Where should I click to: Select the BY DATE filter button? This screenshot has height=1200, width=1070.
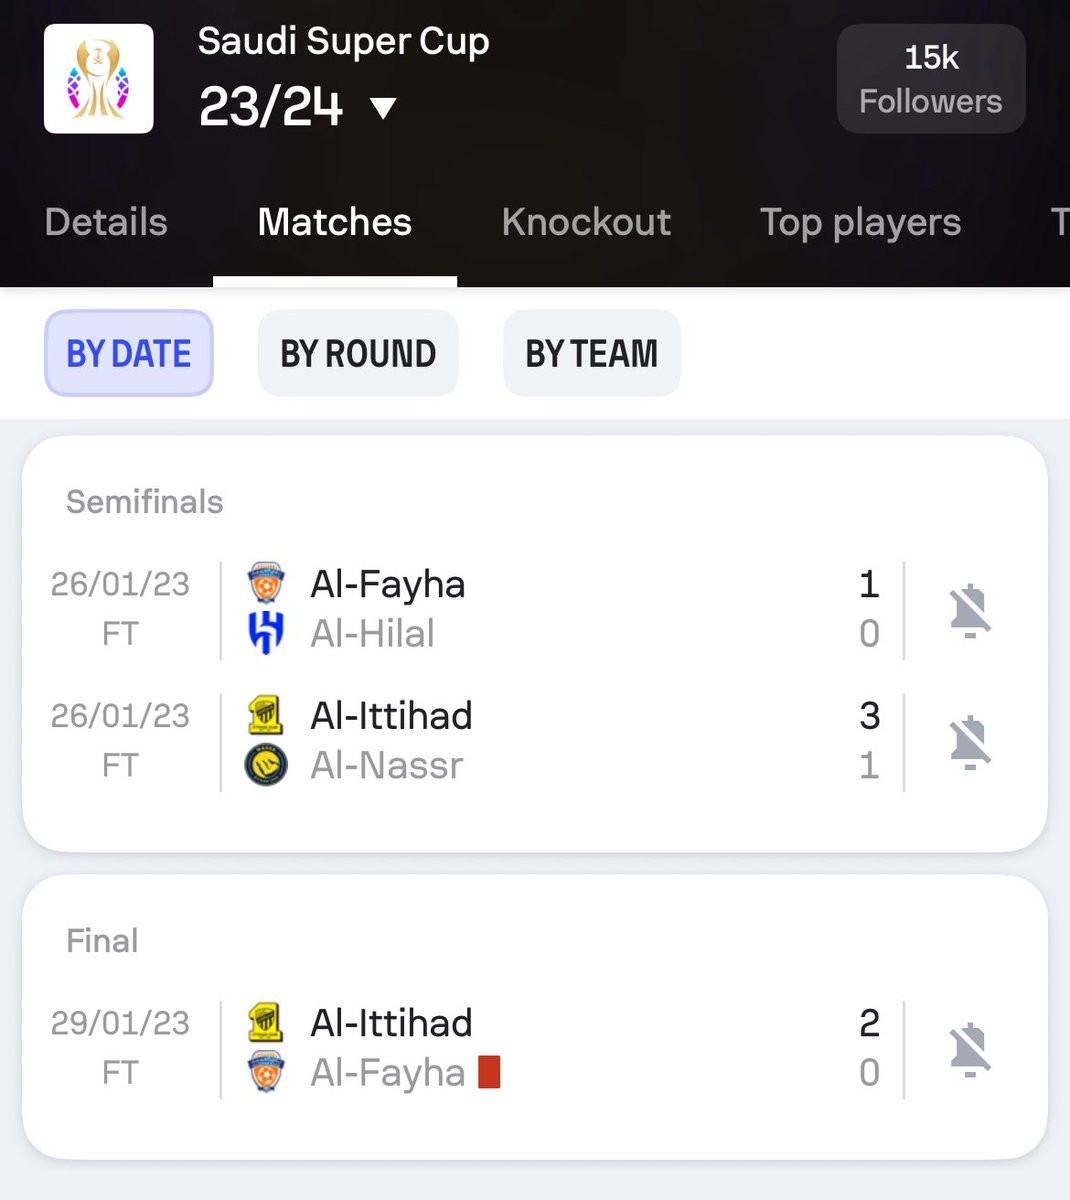pyautogui.click(x=129, y=353)
